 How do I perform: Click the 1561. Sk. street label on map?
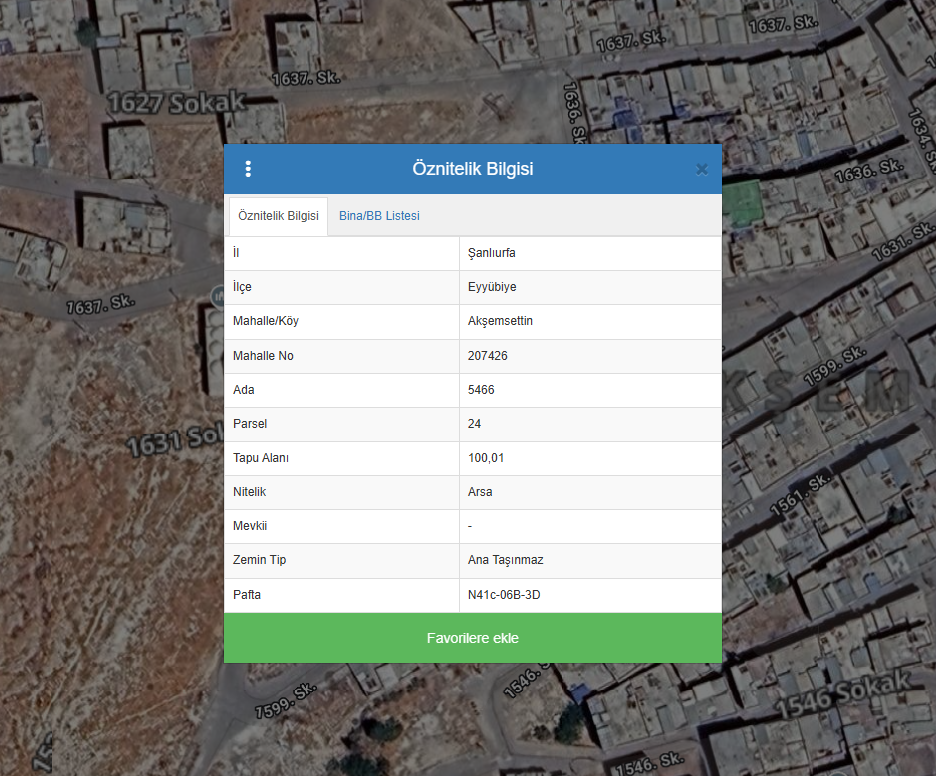point(799,494)
